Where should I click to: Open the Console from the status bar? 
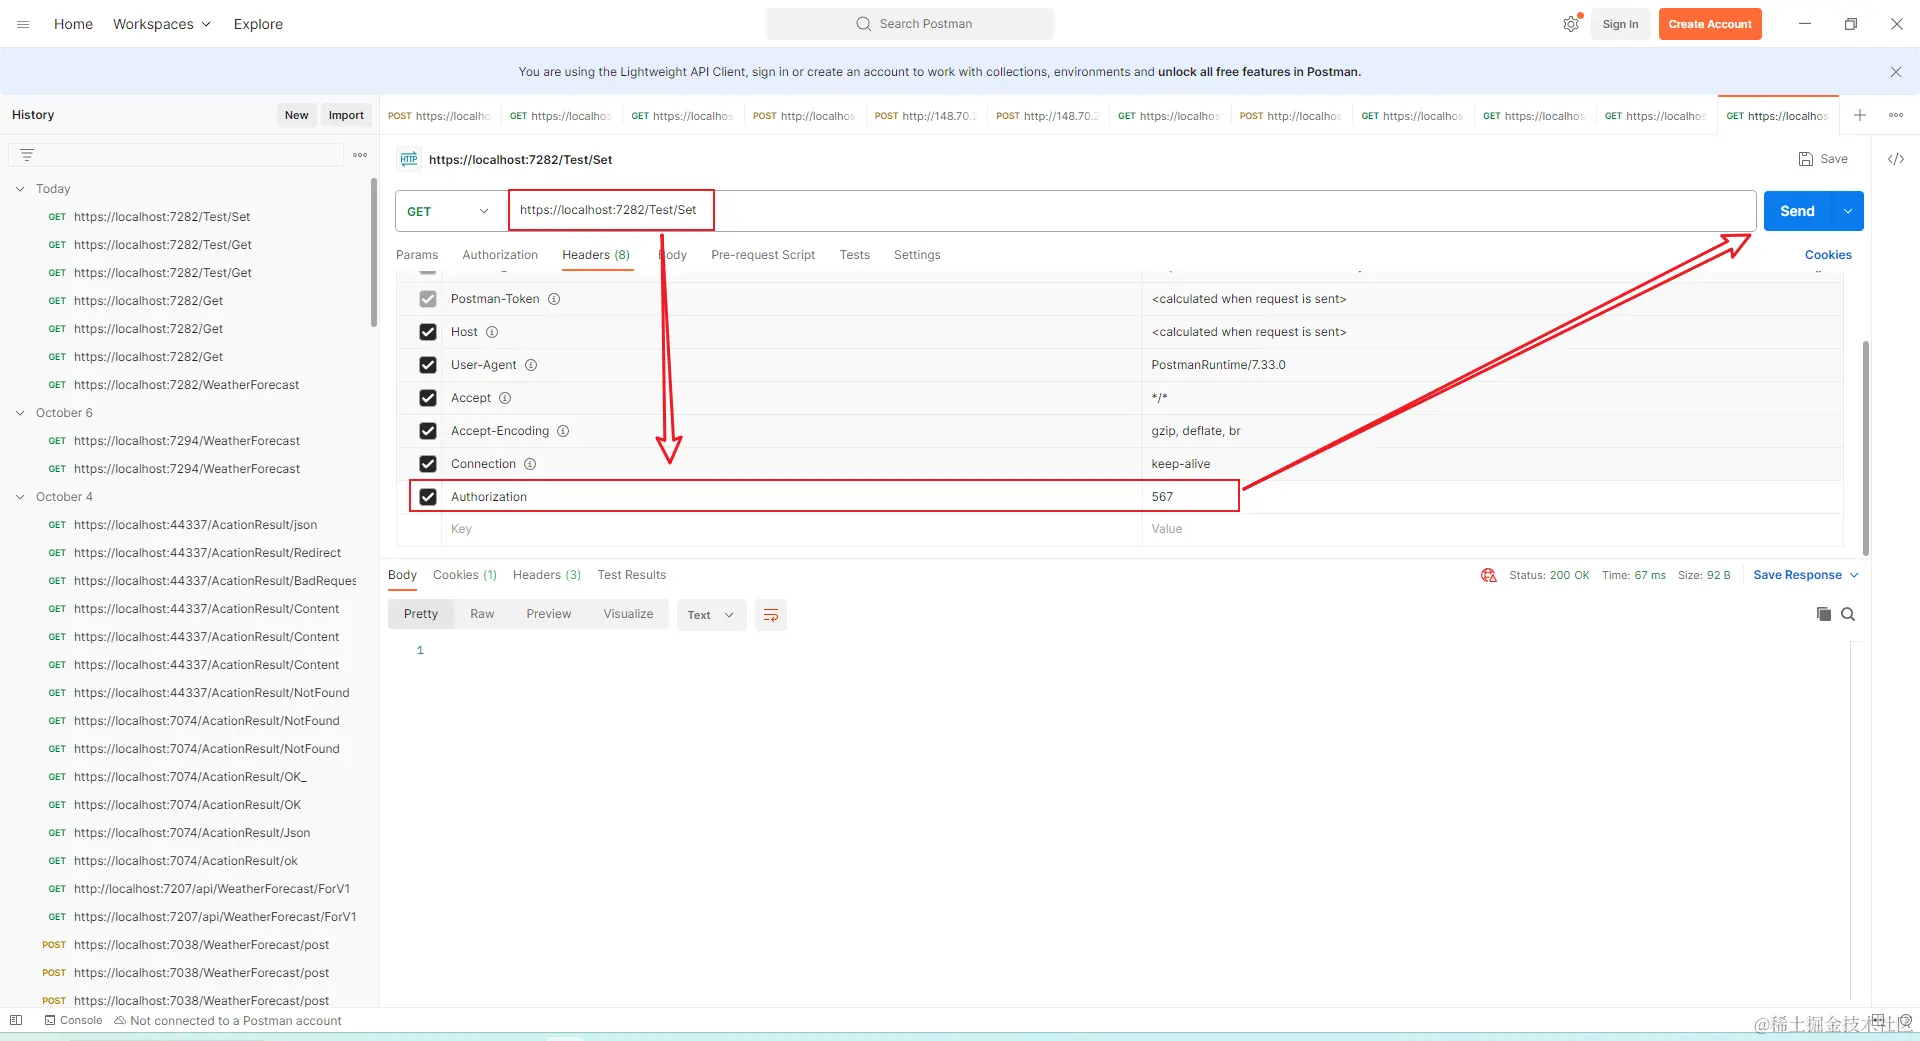pyautogui.click(x=73, y=1020)
